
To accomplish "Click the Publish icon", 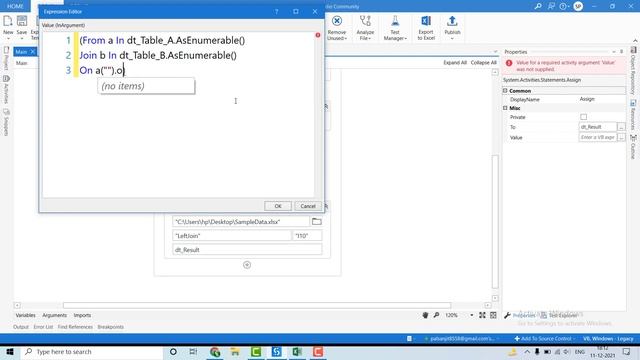I will click(452, 21).
